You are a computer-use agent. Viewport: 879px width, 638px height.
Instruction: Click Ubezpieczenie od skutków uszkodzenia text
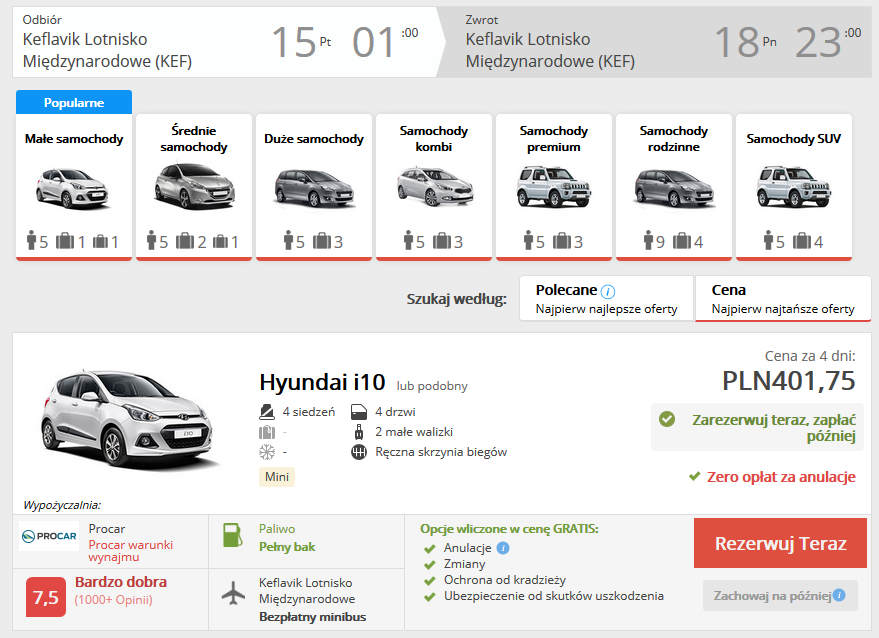click(x=554, y=596)
